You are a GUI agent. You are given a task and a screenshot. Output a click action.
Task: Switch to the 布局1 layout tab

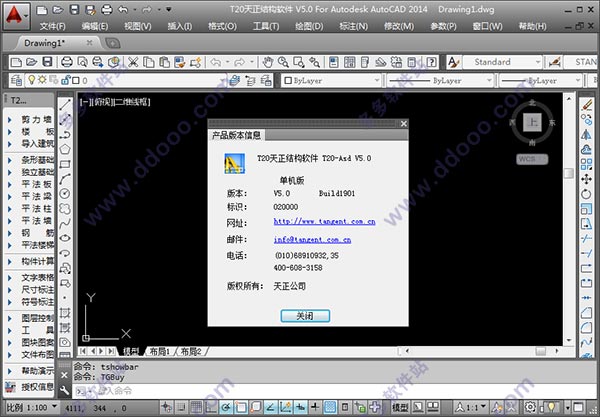(x=160, y=352)
